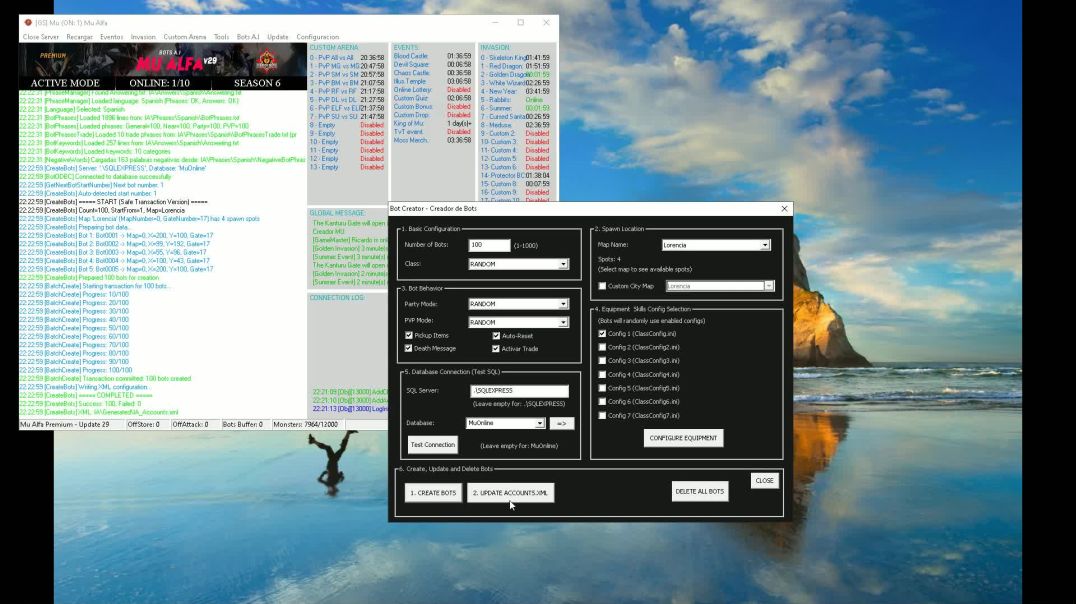Click the SQL Server input field
This screenshot has width=1076, height=604.
(x=519, y=391)
